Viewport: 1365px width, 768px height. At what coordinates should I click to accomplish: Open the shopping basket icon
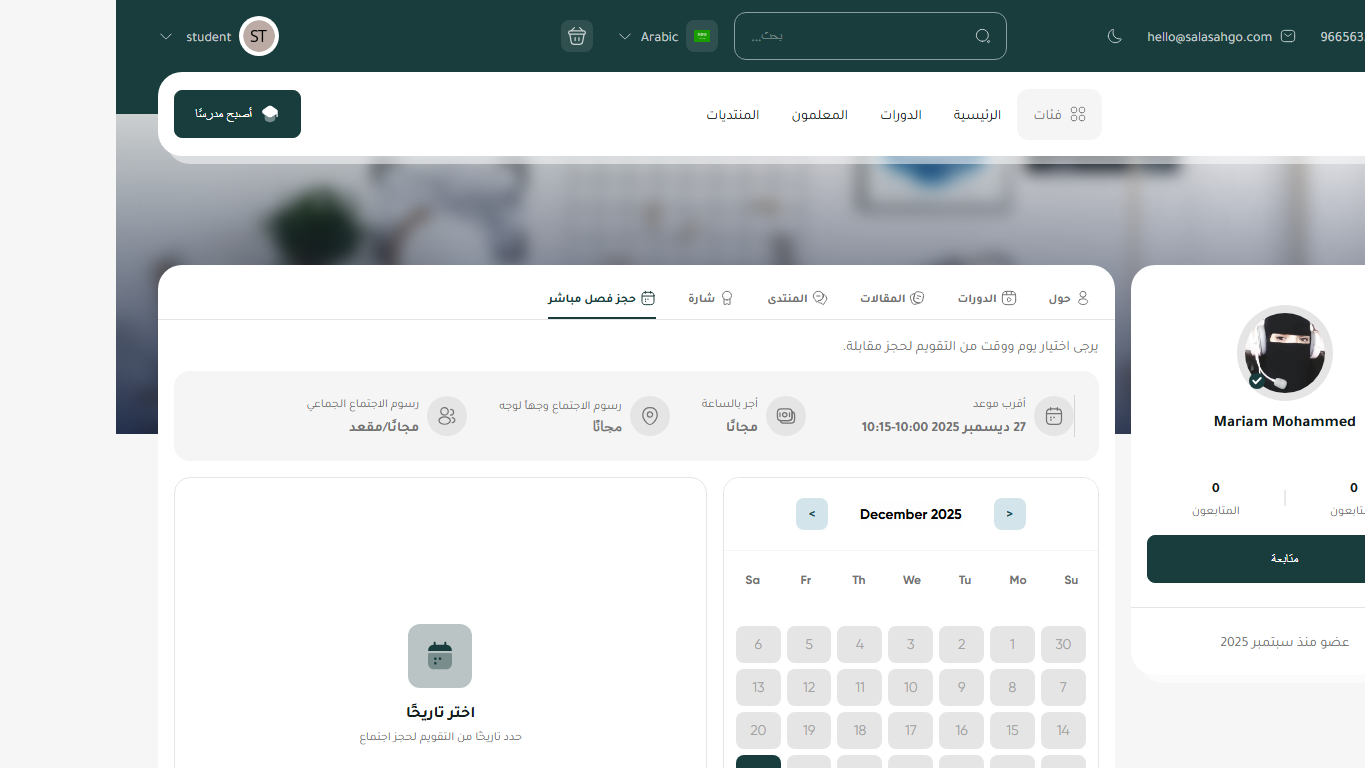tap(577, 36)
